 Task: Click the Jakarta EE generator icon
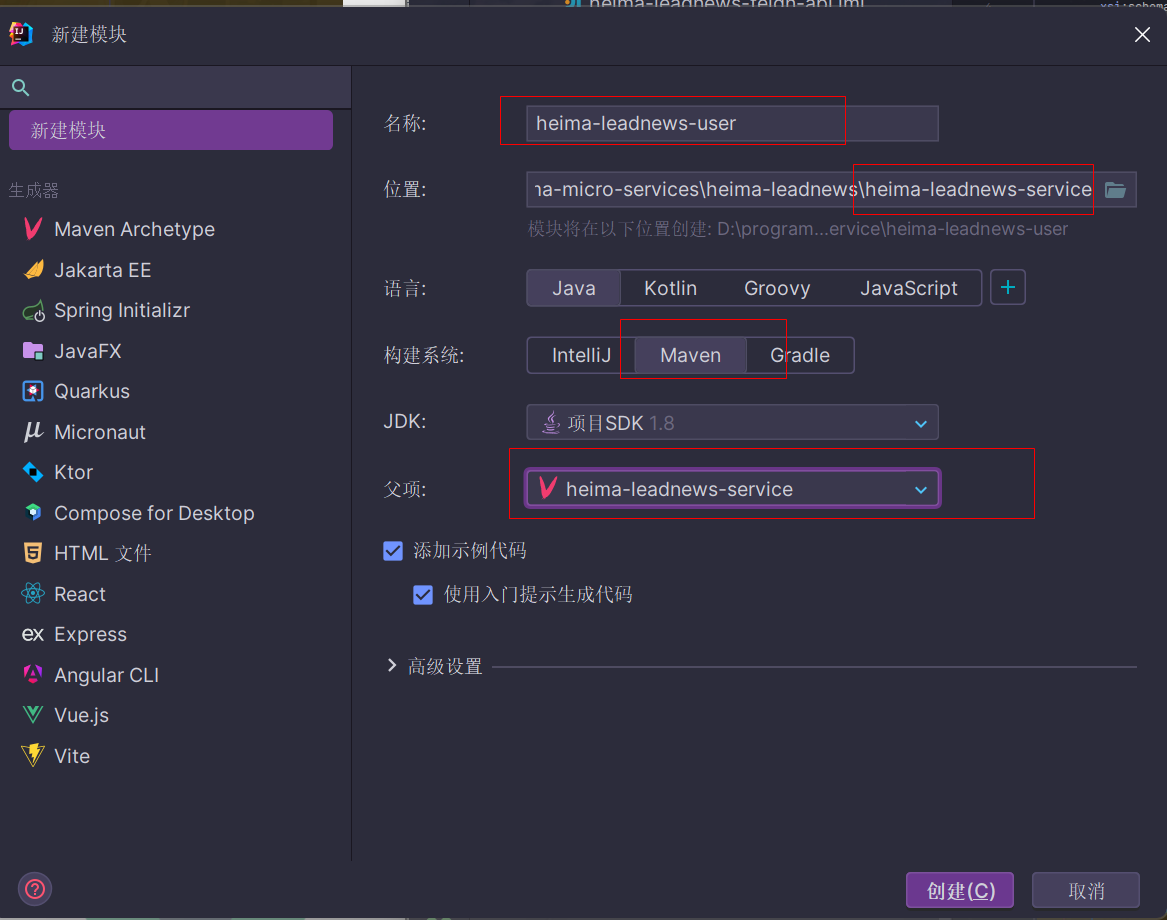pyautogui.click(x=33, y=269)
